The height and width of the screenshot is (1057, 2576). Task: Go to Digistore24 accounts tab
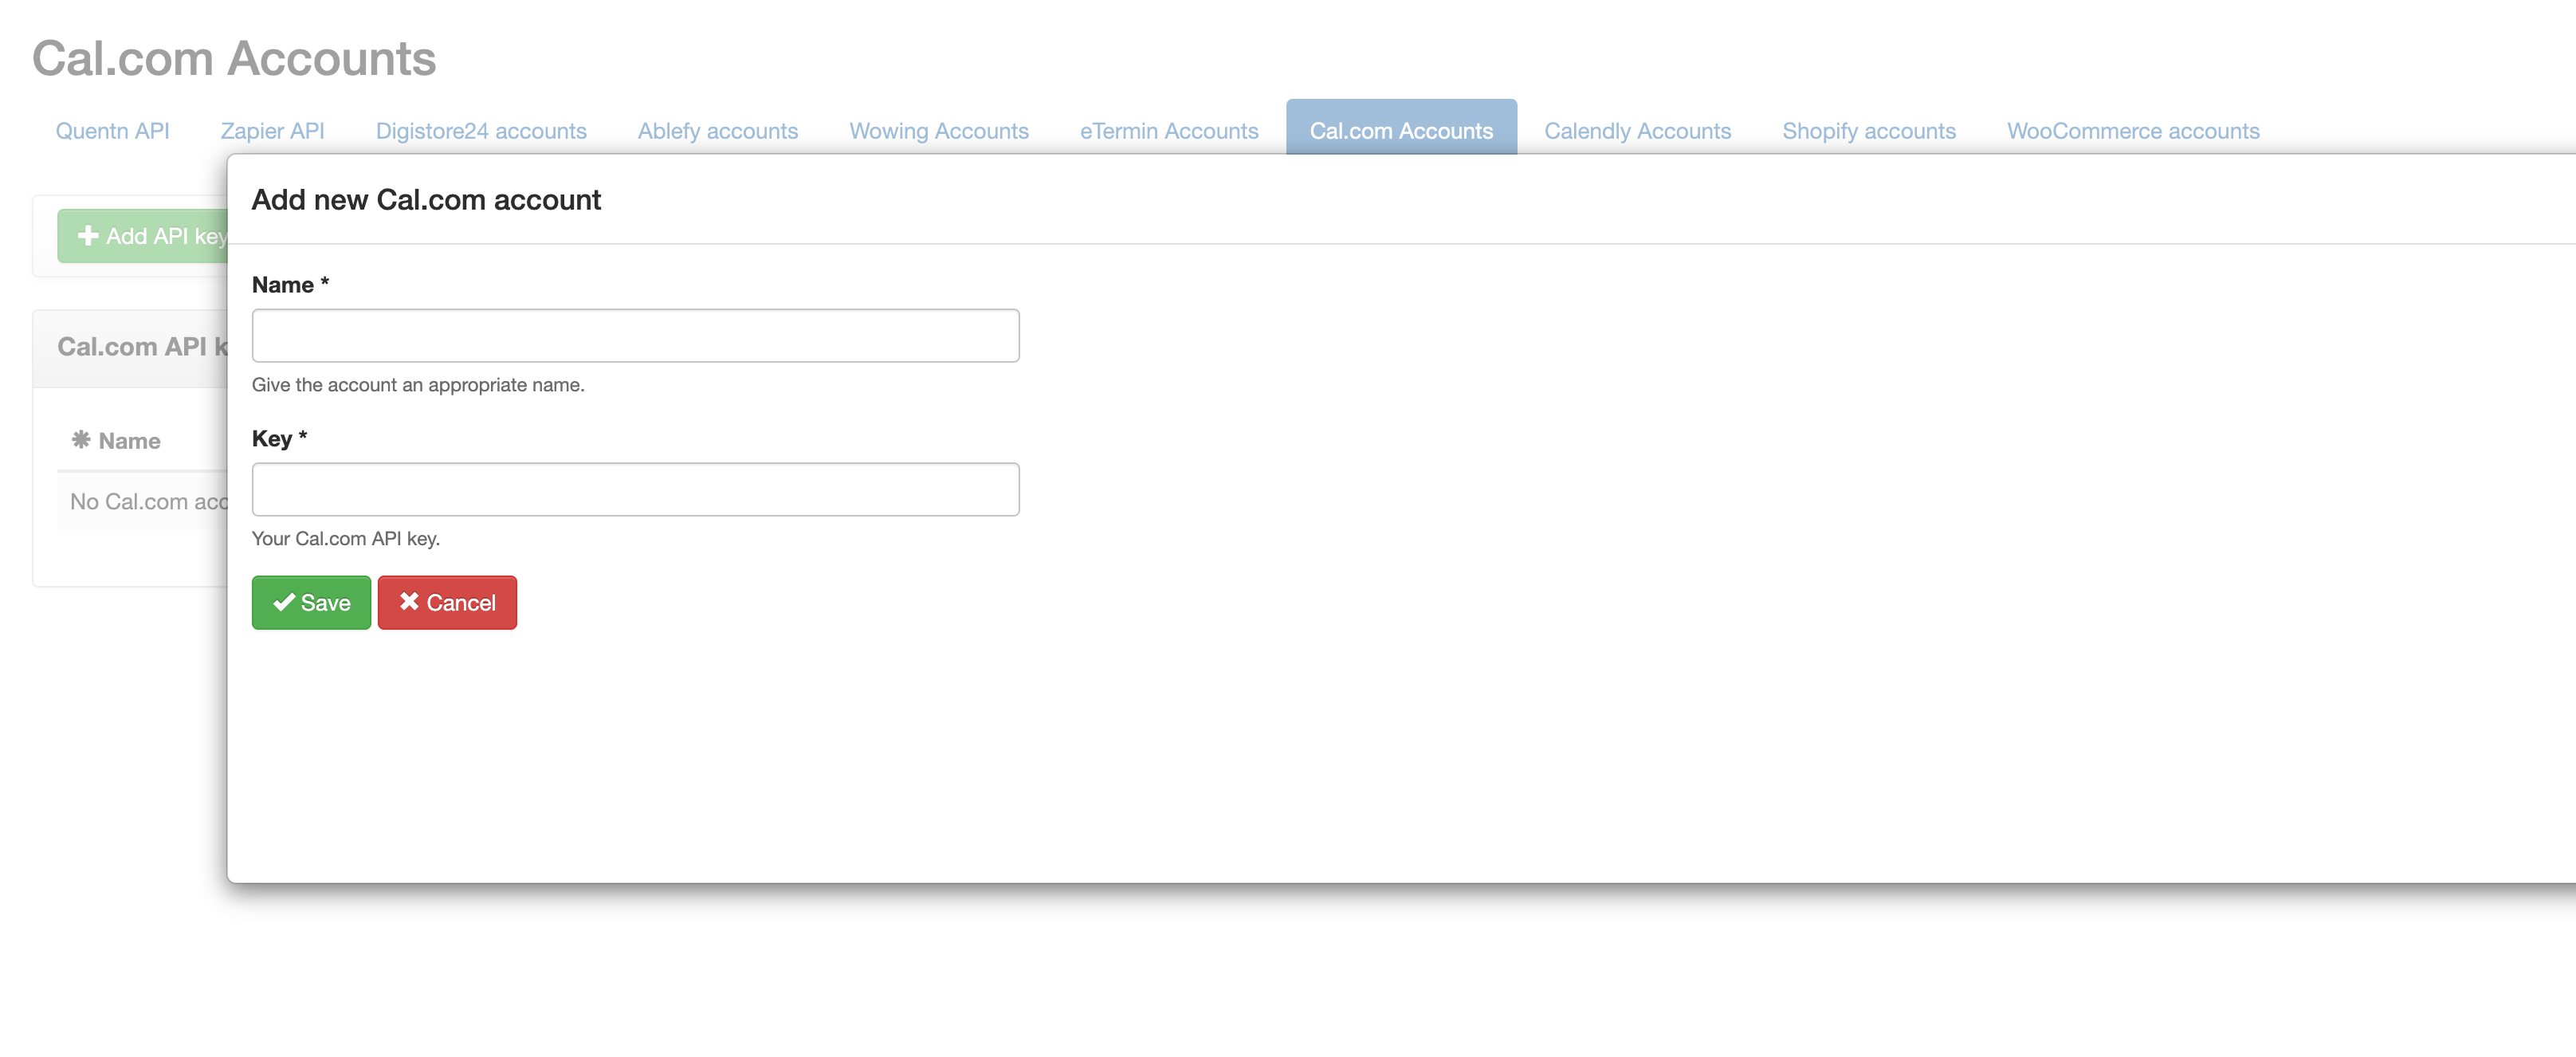point(481,131)
